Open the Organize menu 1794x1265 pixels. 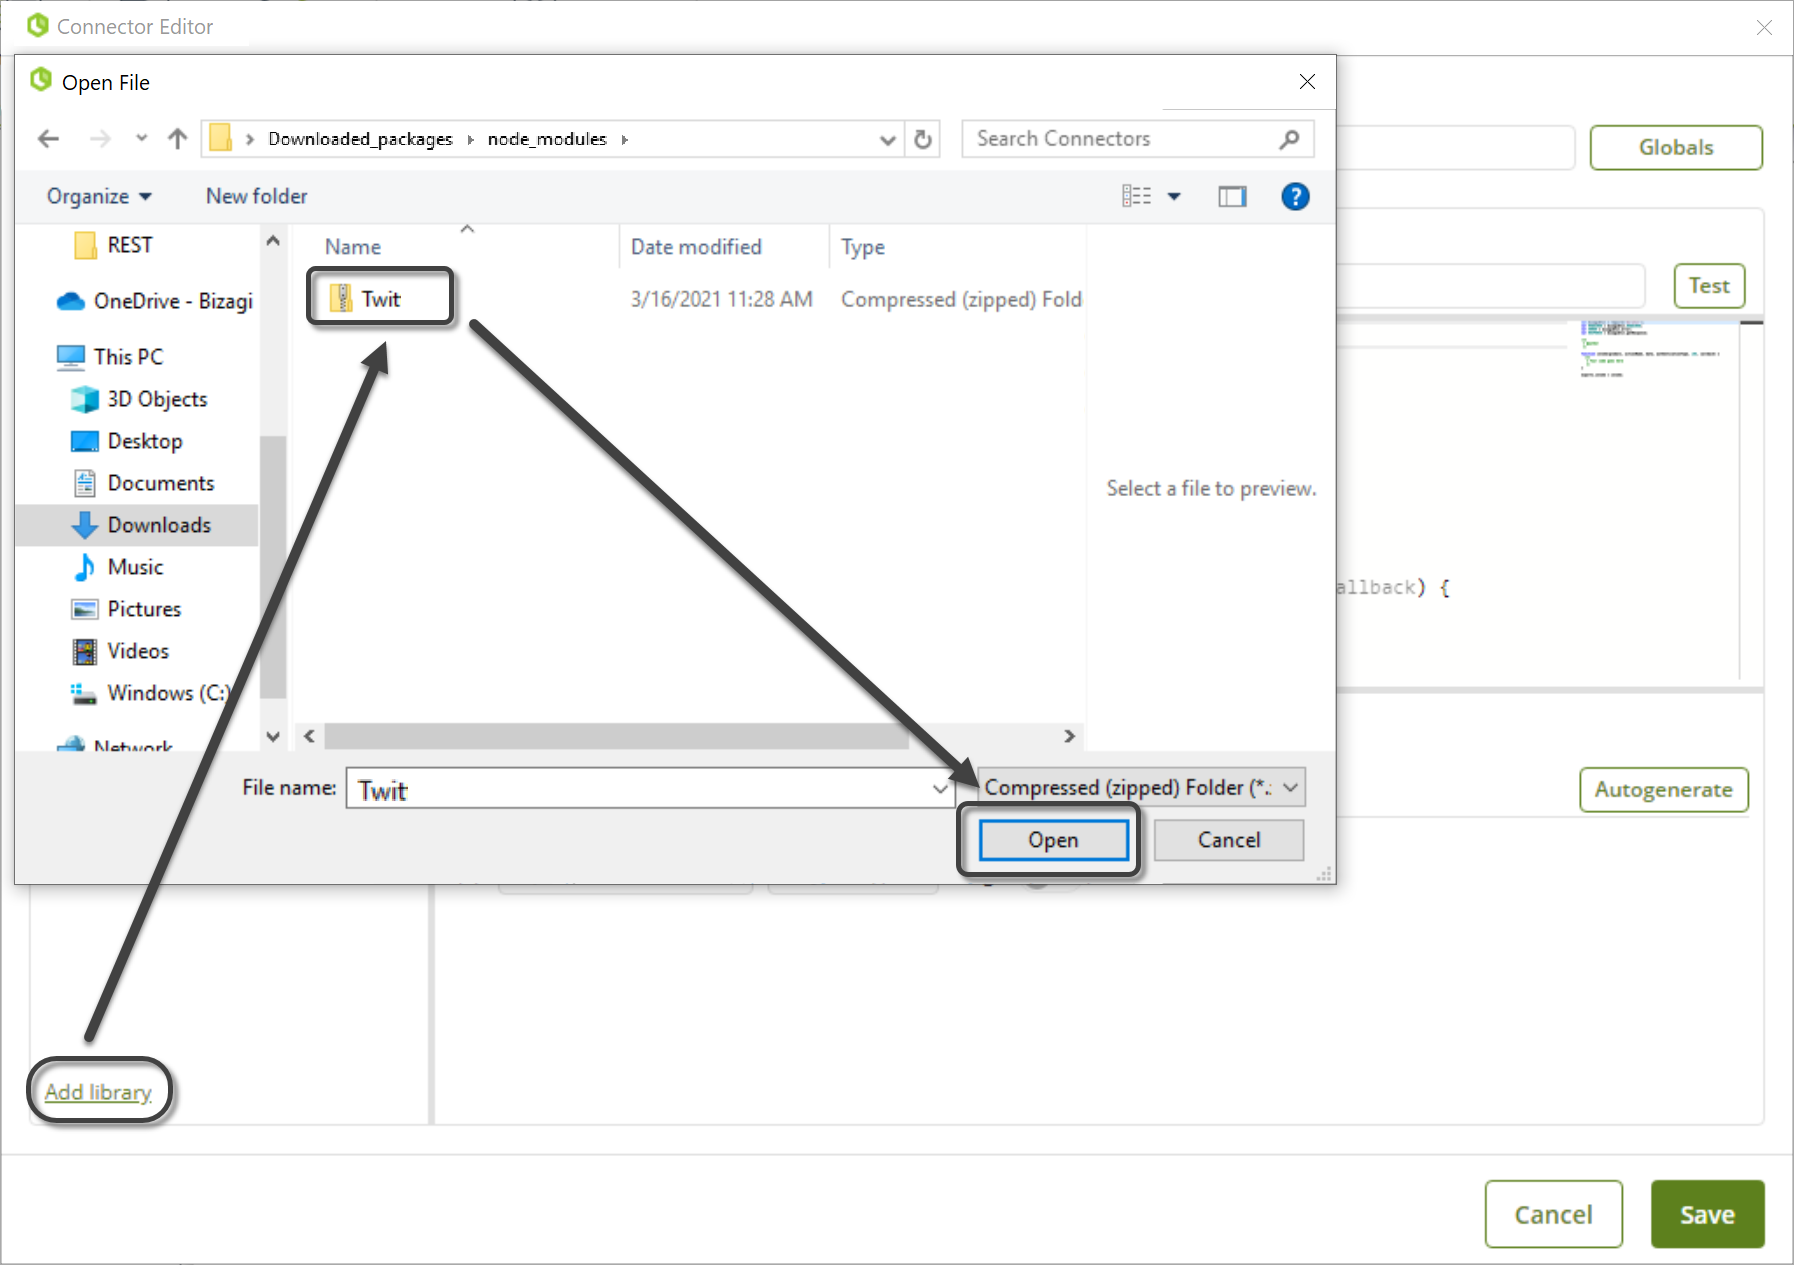pyautogui.click(x=99, y=196)
